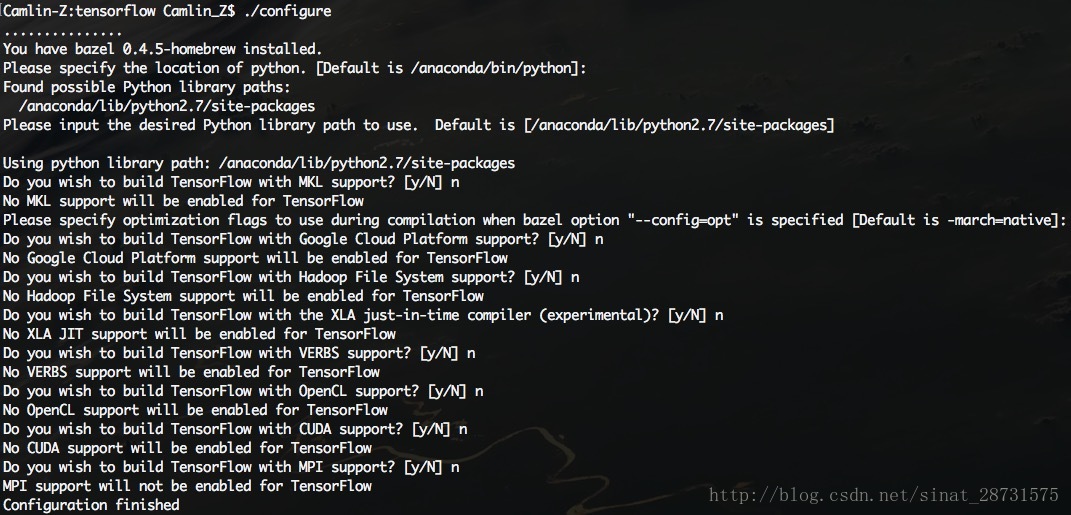Click the OpenCL support question line
Image resolution: width=1071 pixels, height=515 pixels.
pyautogui.click(x=243, y=391)
